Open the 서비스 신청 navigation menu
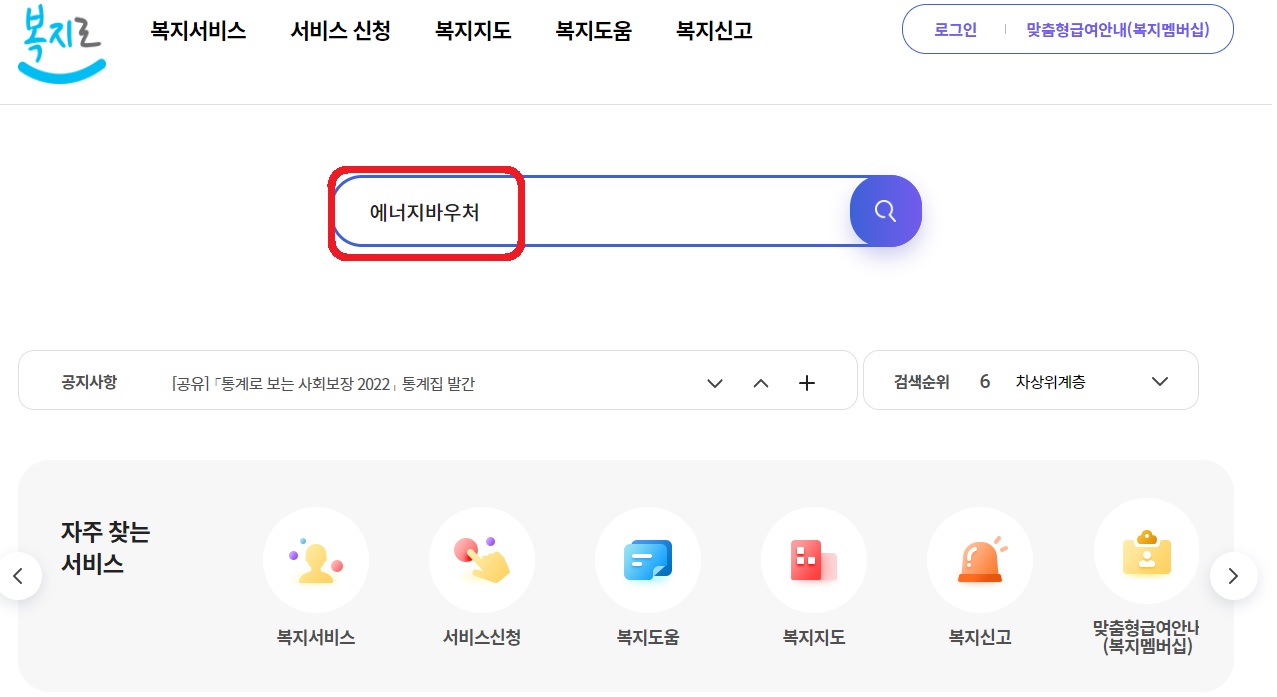1277x697 pixels. tap(340, 31)
